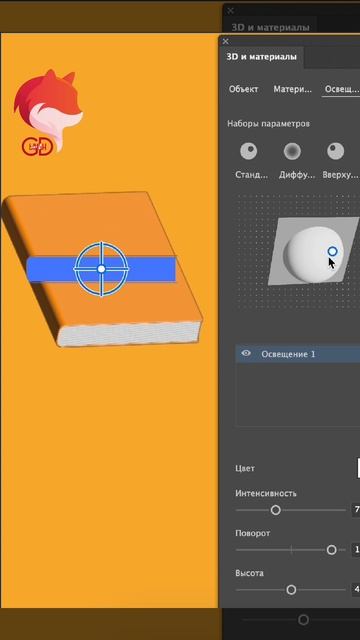Image resolution: width=360 pixels, height=640 pixels.
Task: Click the 3D rotation widget on the book
Action: click(x=101, y=269)
